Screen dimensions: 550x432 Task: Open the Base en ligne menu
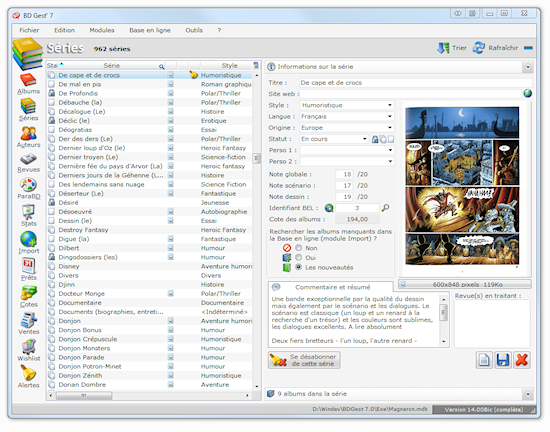pyautogui.click(x=150, y=30)
